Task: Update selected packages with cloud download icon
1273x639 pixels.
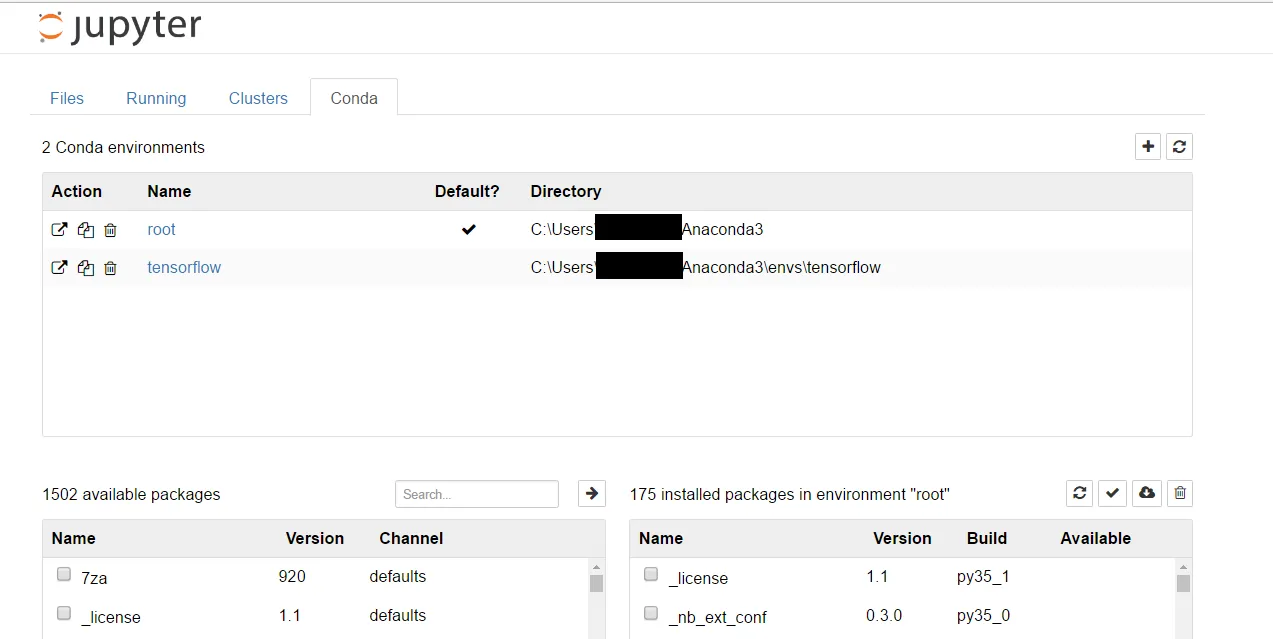Action: point(1147,493)
